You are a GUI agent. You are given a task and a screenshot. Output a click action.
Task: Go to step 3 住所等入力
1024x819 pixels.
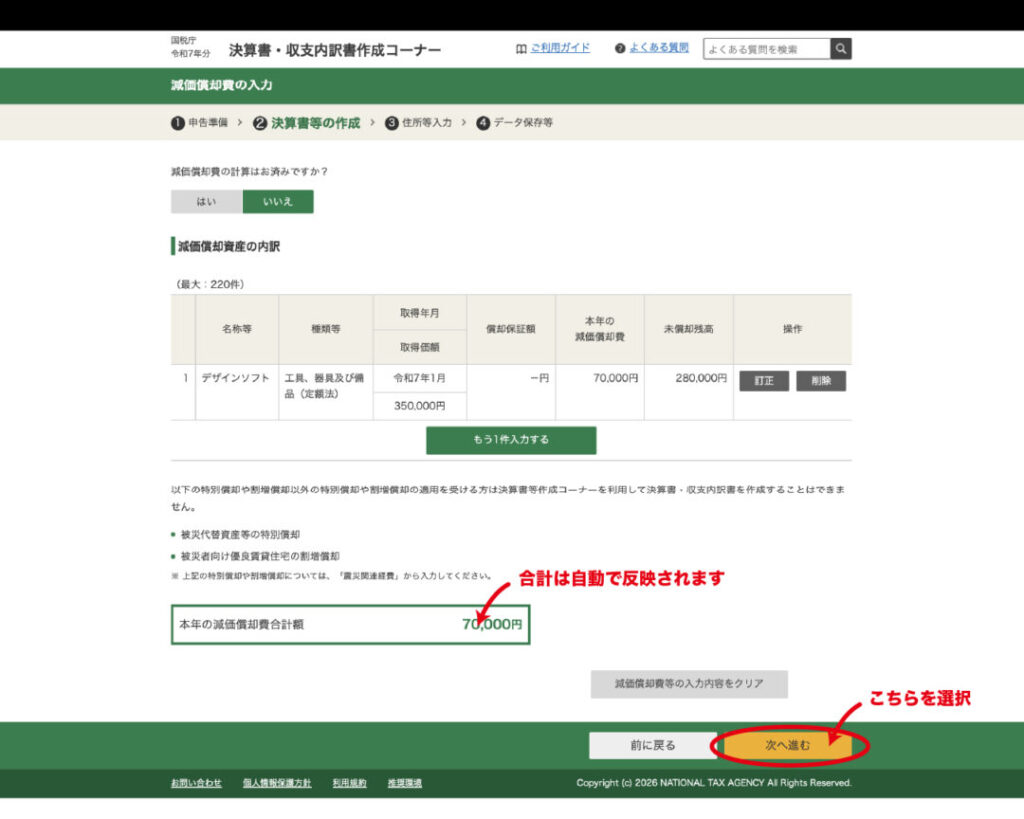419,123
